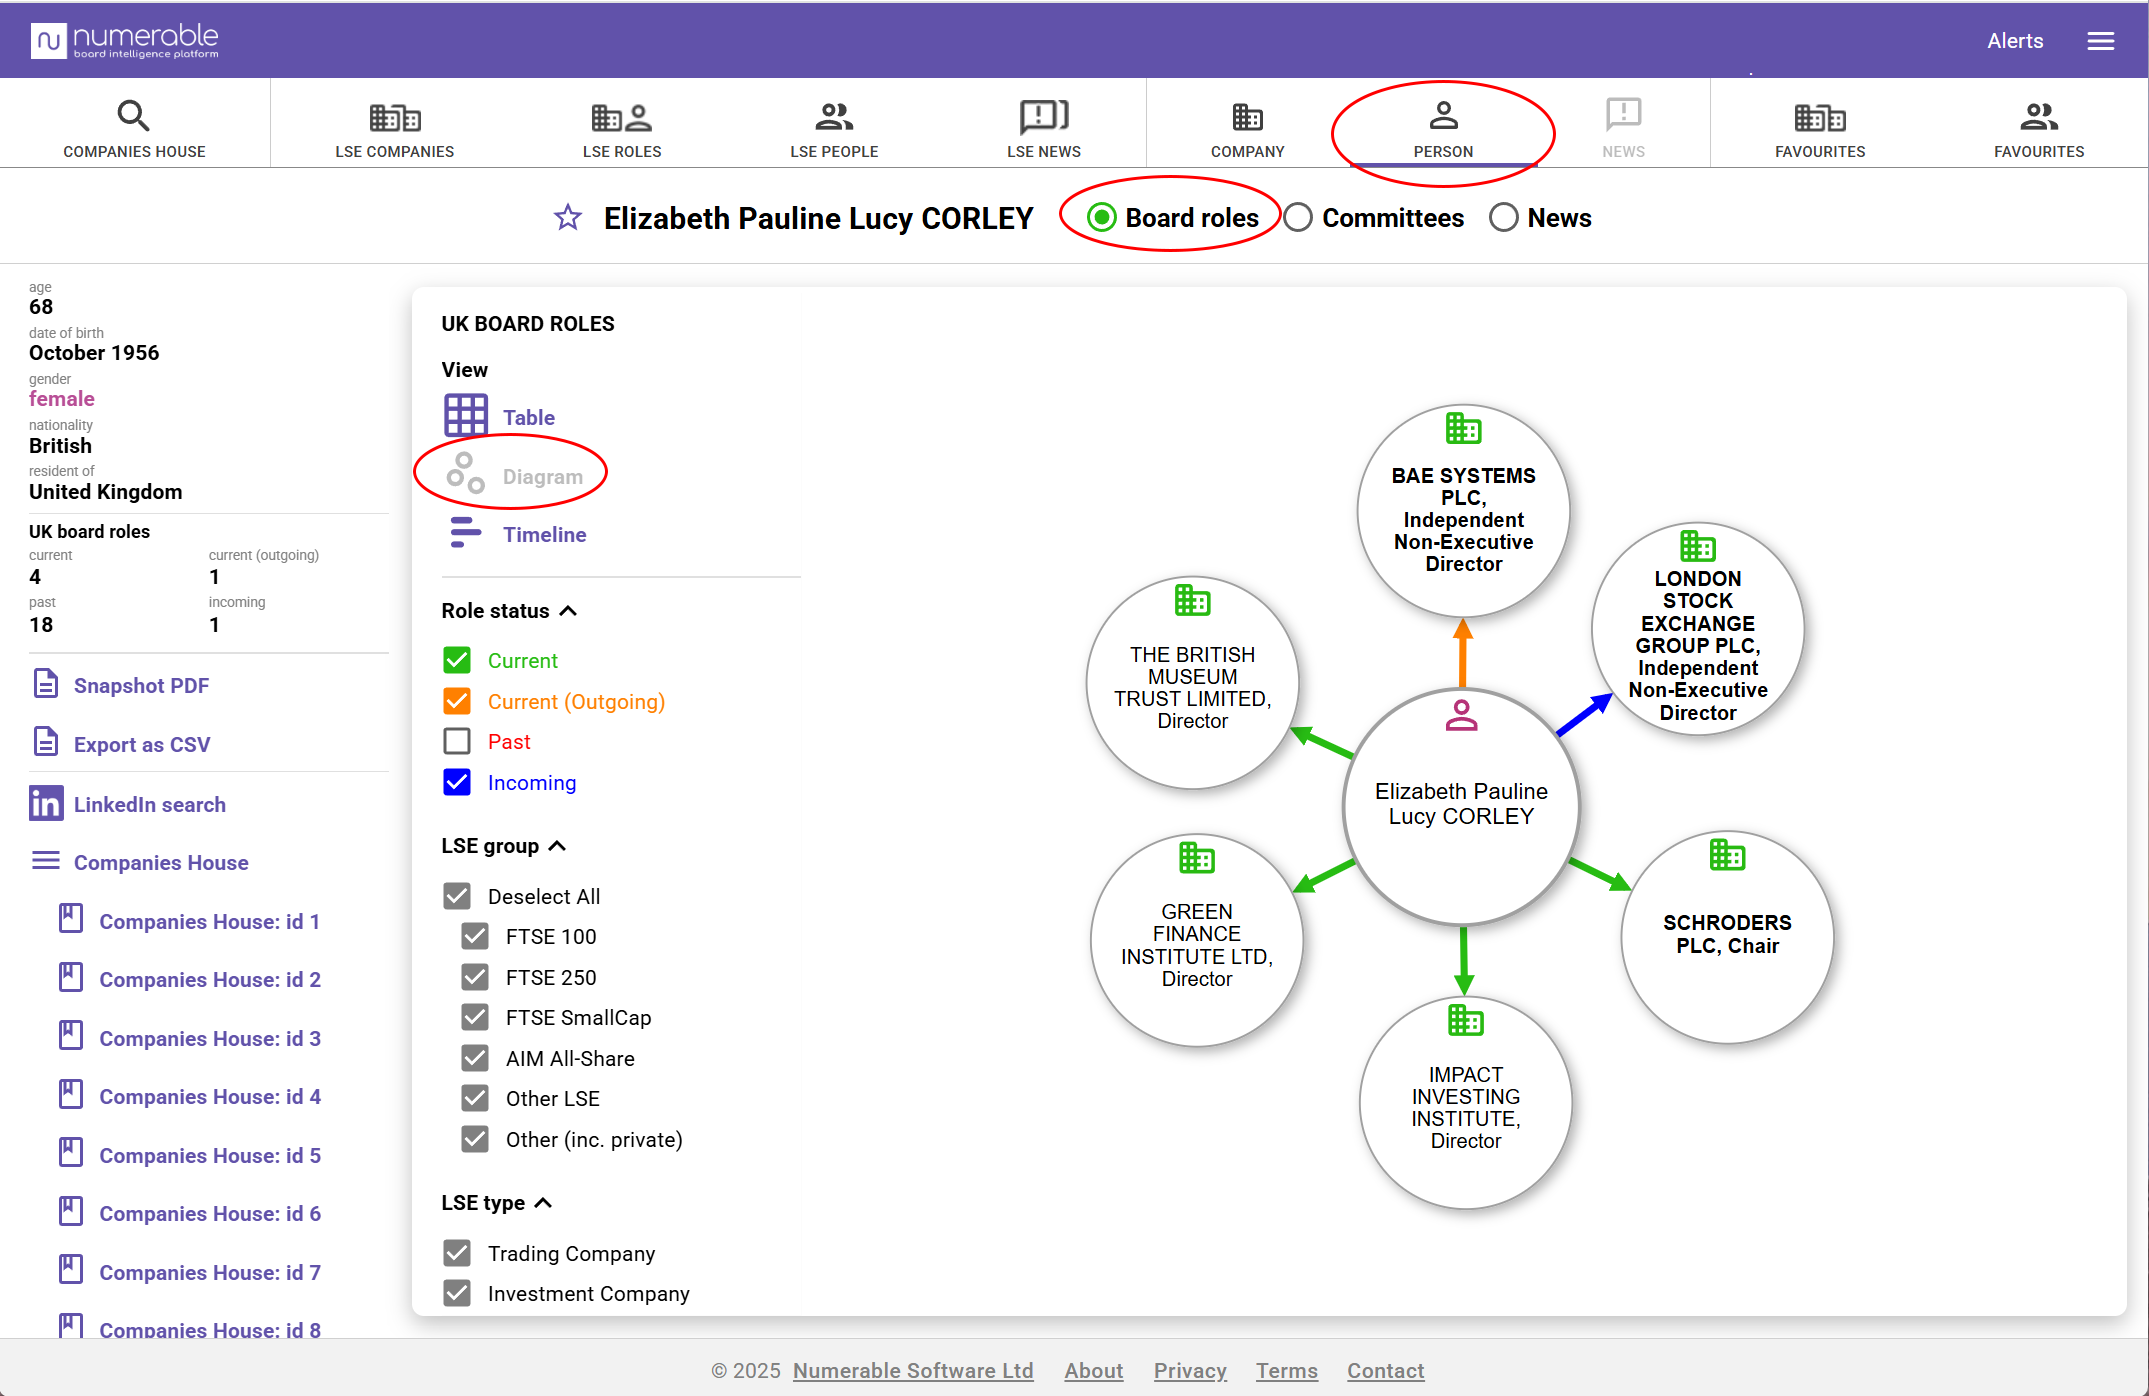Click Export as CSV link
This screenshot has height=1396, width=2149.
tap(142, 744)
